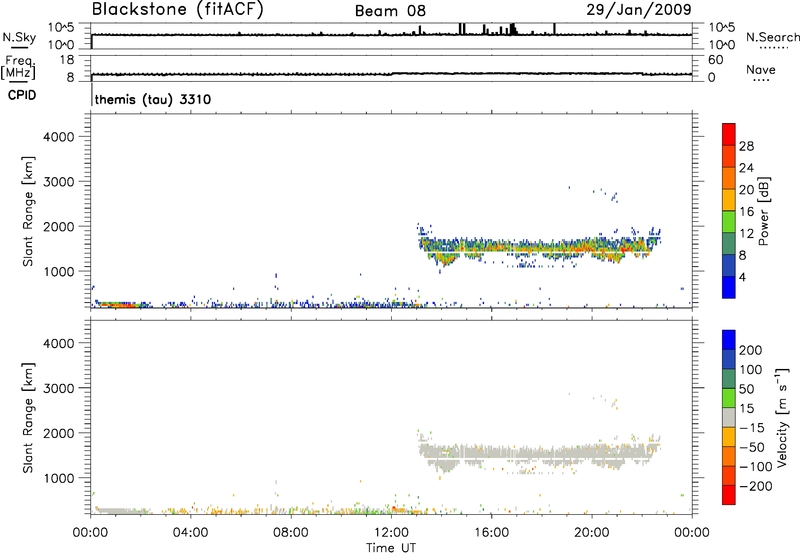Viewport: 800px width, 554px height.
Task: Click the '12:00' time axis tick label
Action: [391, 533]
